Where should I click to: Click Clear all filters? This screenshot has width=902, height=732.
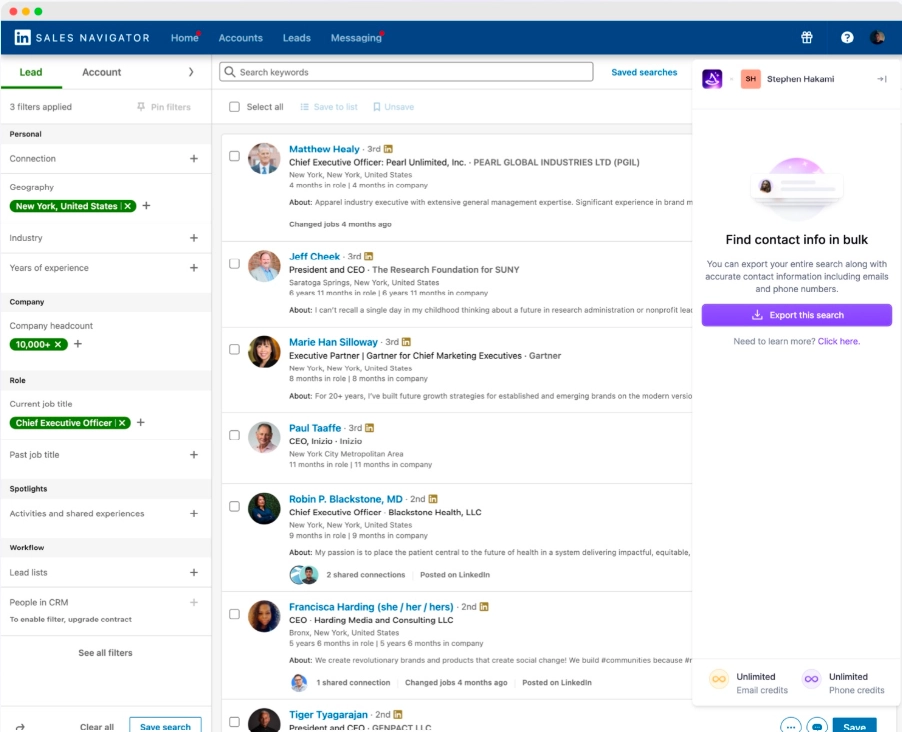tap(97, 727)
